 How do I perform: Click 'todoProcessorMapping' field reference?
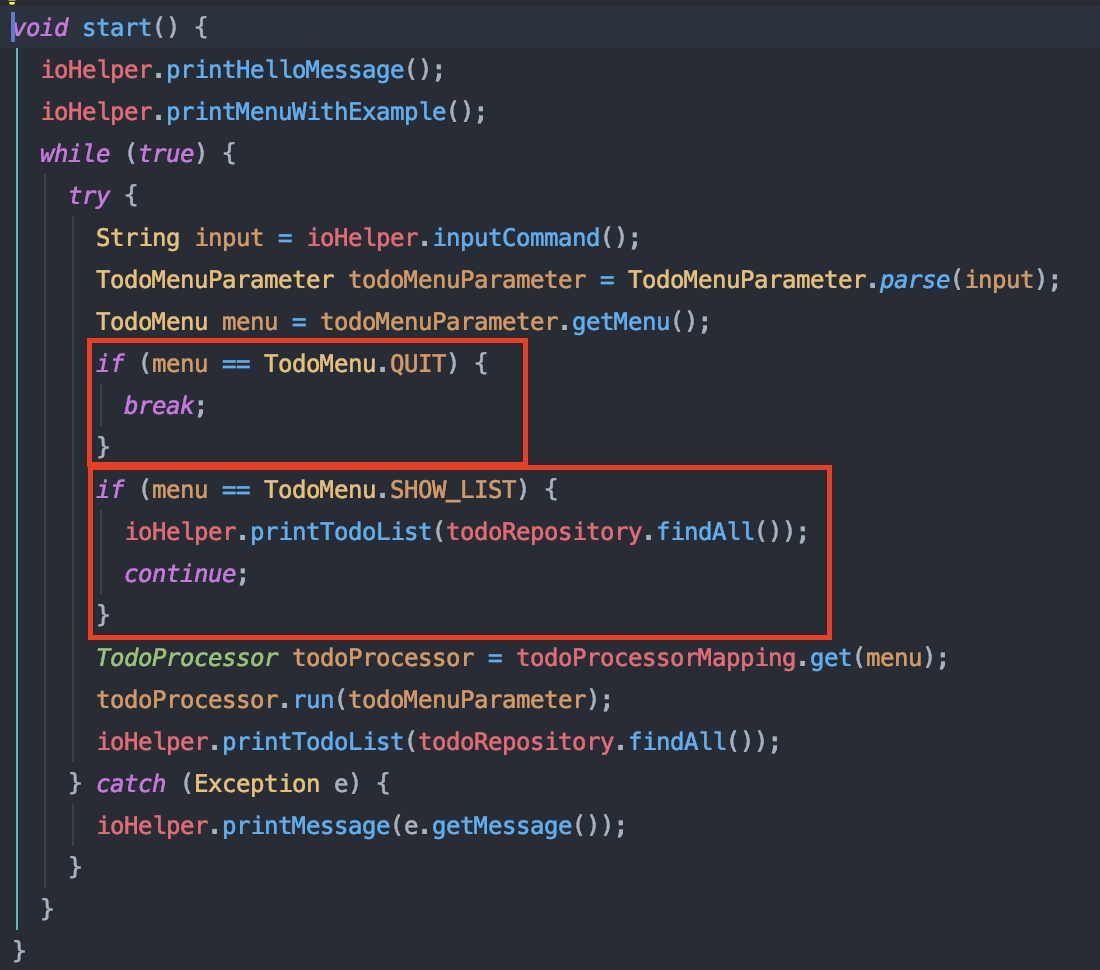[x=656, y=658]
